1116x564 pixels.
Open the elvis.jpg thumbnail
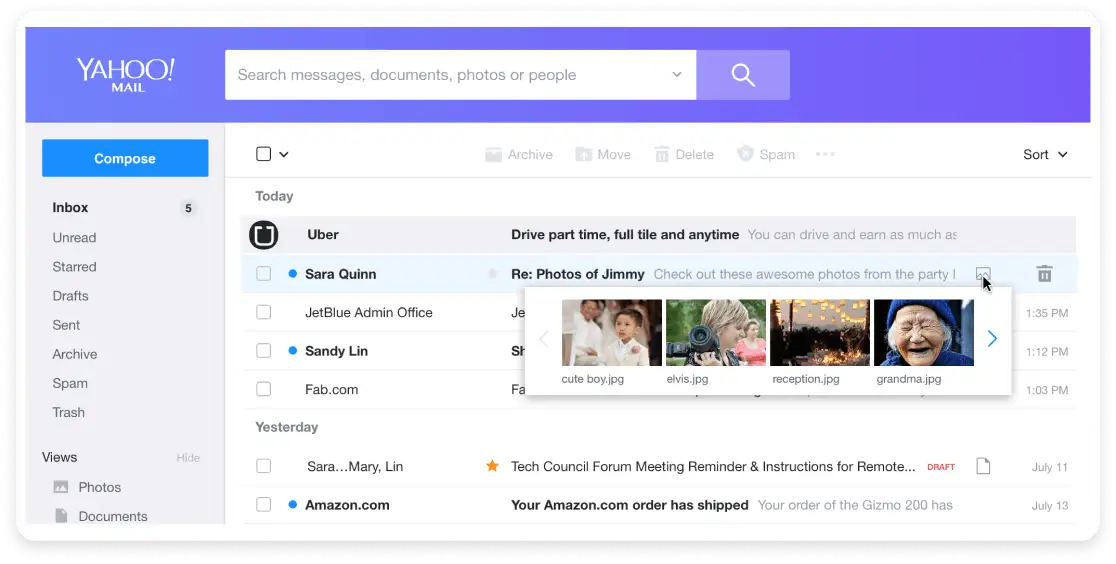(716, 333)
